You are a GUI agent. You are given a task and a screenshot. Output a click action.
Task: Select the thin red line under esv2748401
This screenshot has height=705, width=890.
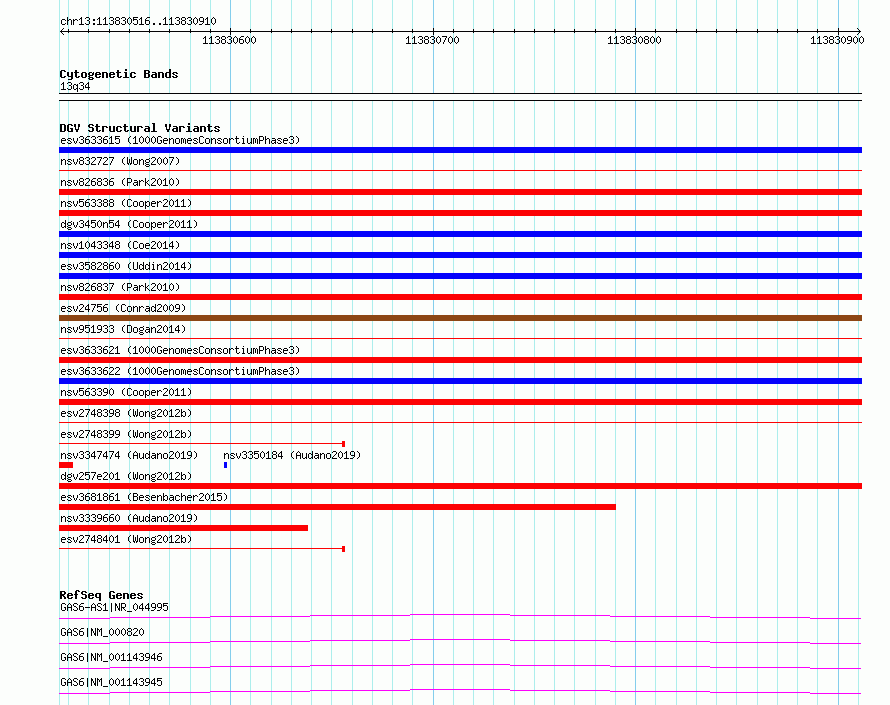(202, 549)
